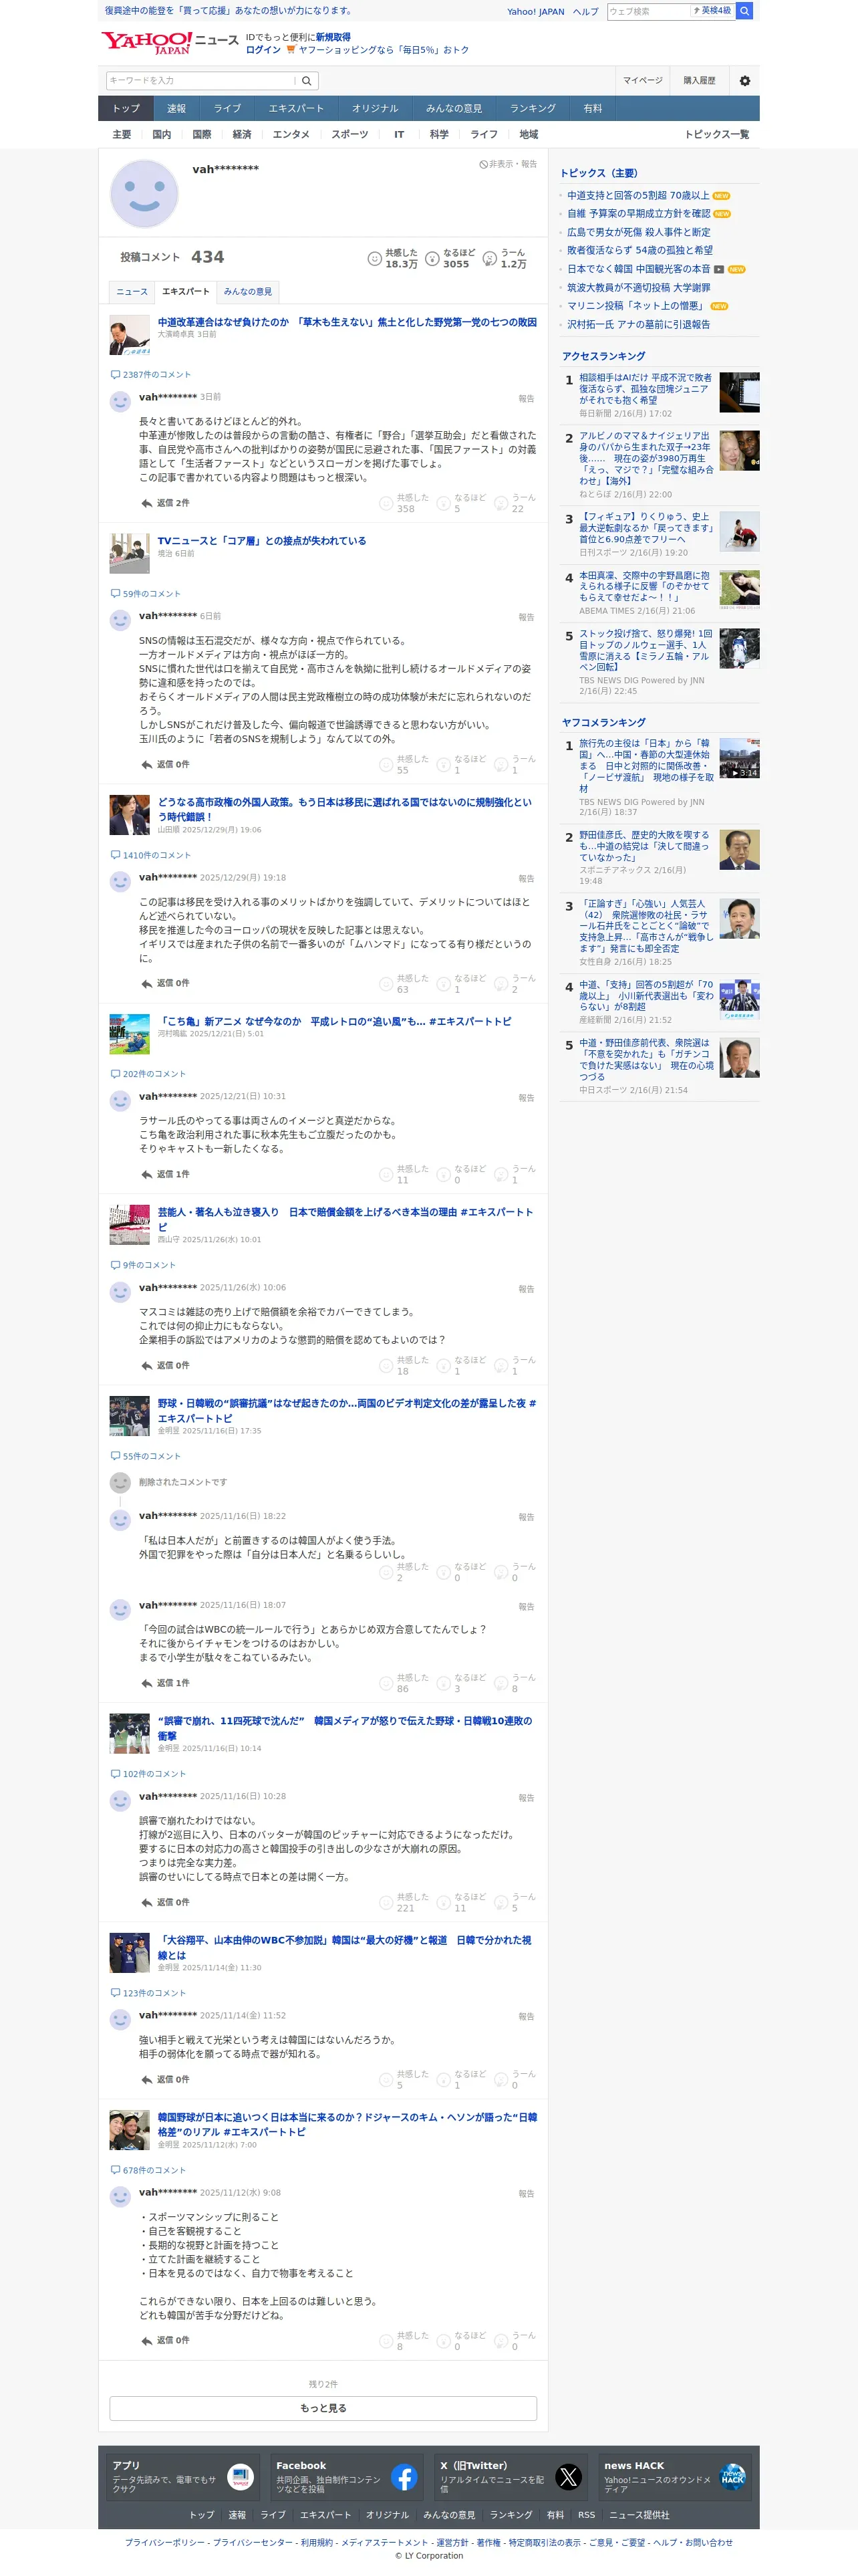Click the video camera icon beside 日本でなく韓国 topic
The height and width of the screenshot is (2576, 858).
tap(719, 270)
